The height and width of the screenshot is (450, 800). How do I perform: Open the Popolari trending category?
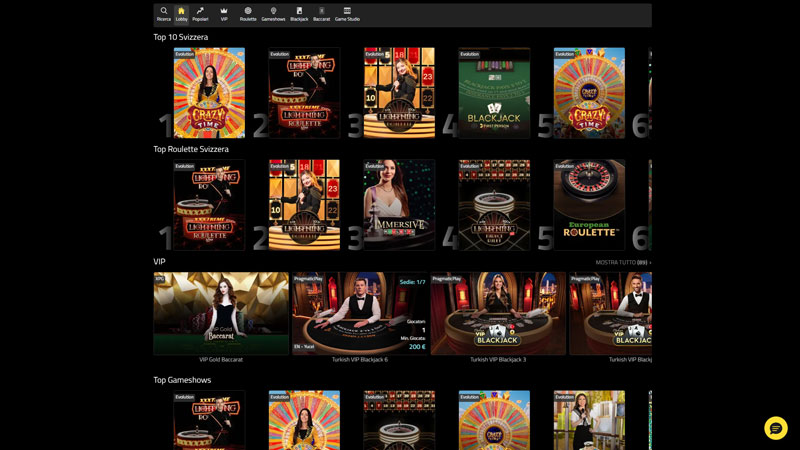[200, 14]
